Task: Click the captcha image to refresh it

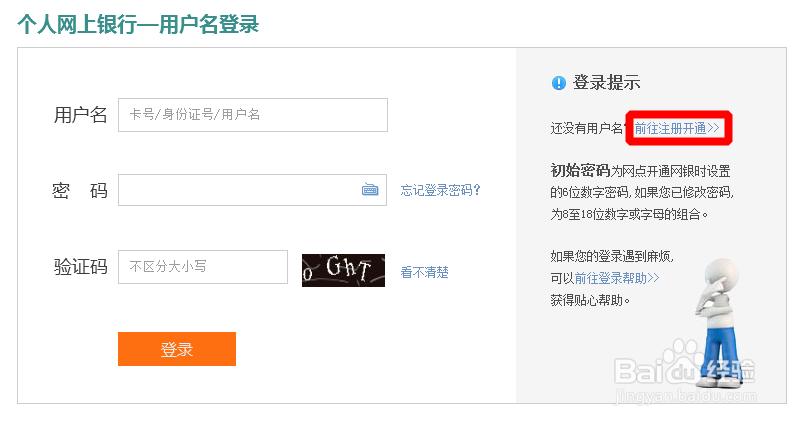Action: point(343,269)
